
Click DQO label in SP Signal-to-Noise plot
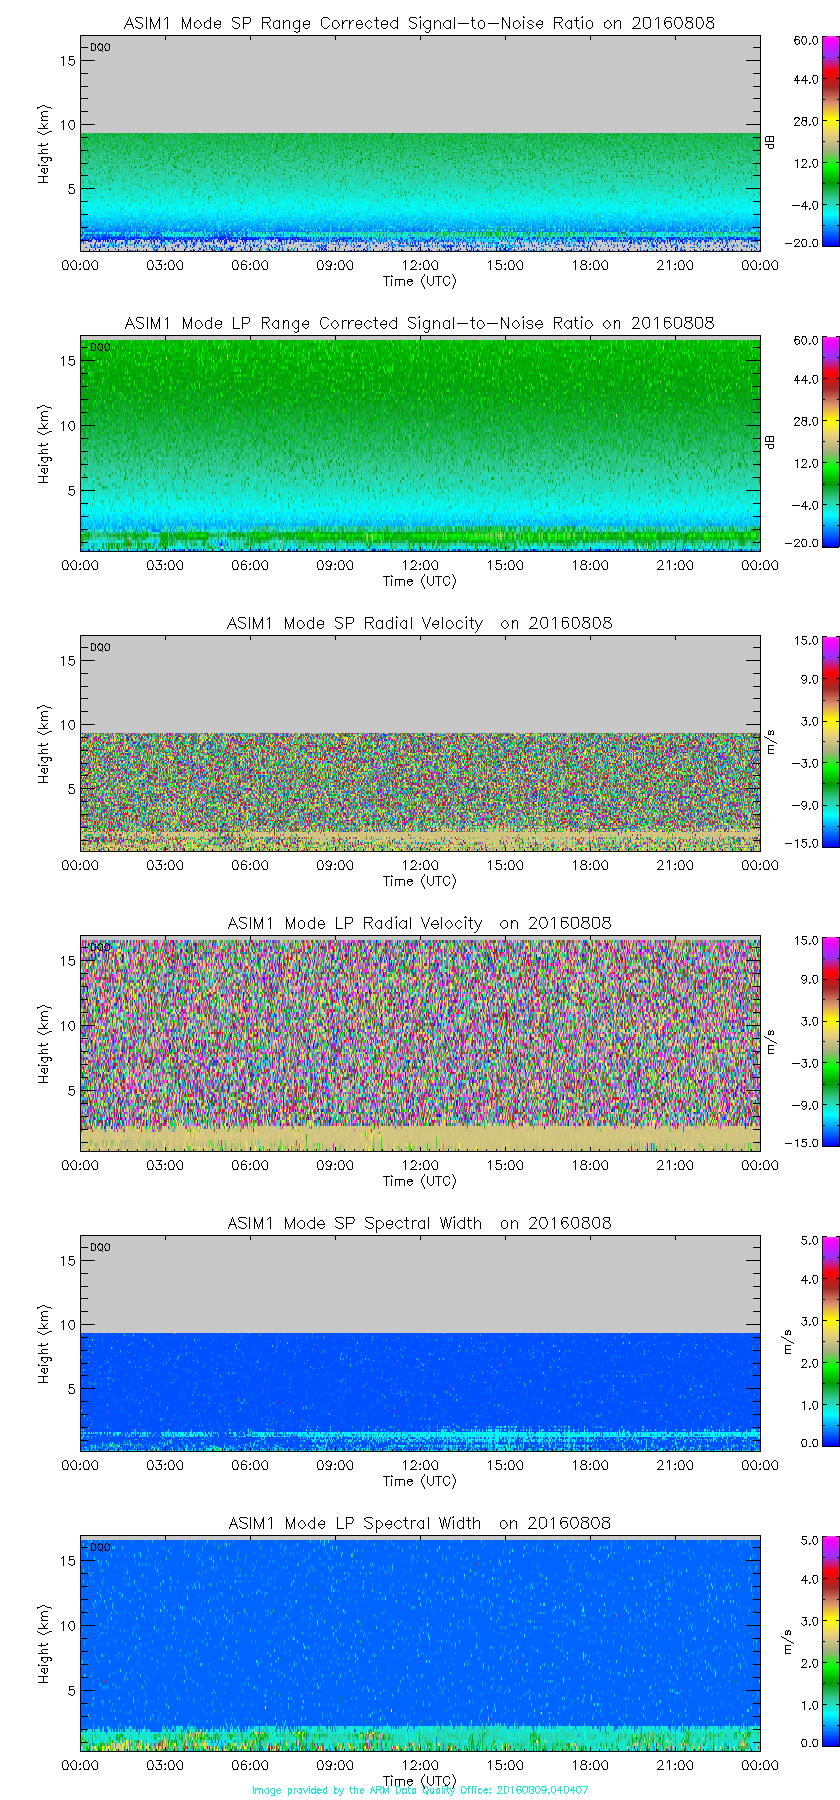coord(100,47)
